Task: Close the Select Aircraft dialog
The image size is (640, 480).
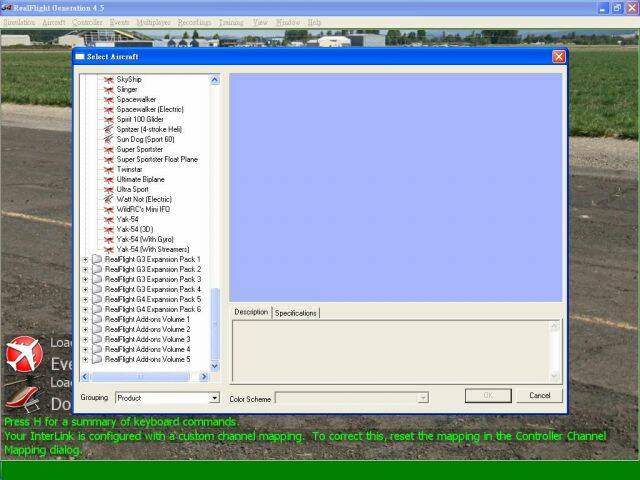Action: tap(559, 57)
